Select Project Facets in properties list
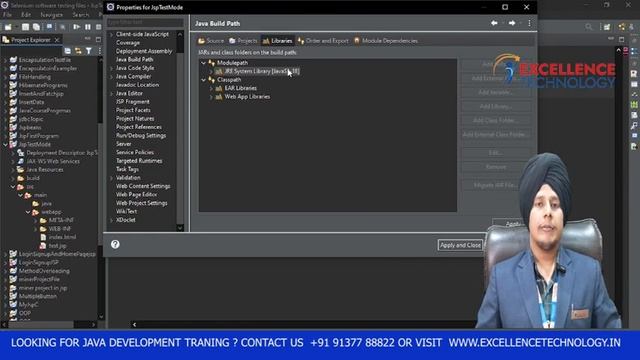Screen dimensions: 640x360 pos(133,110)
